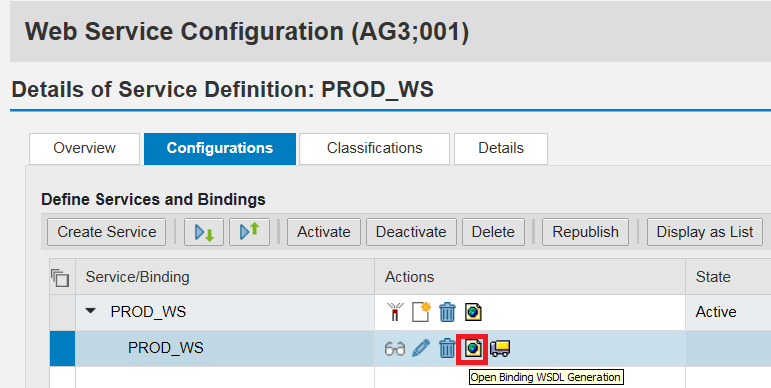
Task: Edit the PROD_WS binding with pencil icon
Action: 421,349
